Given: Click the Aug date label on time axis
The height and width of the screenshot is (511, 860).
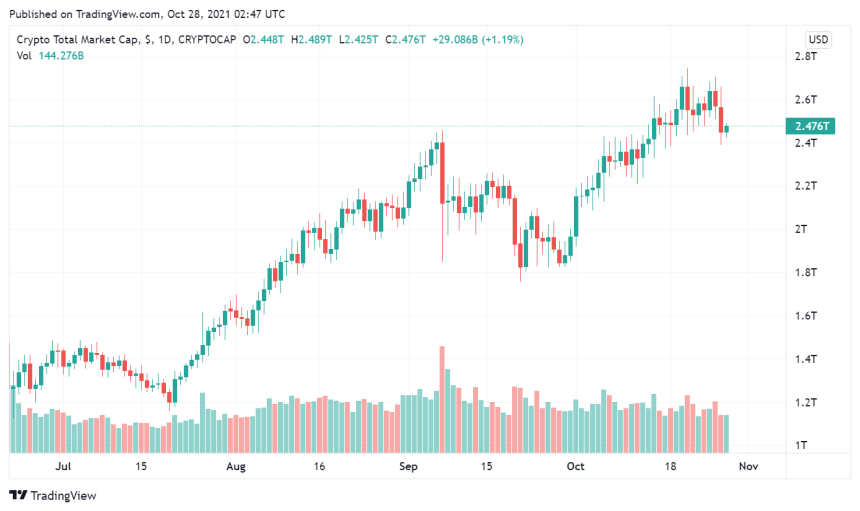Looking at the screenshot, I should pyautogui.click(x=236, y=467).
